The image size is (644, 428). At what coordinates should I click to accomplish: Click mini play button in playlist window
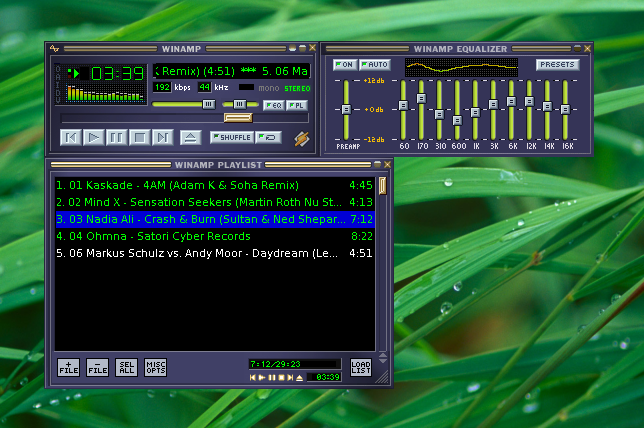pos(262,377)
